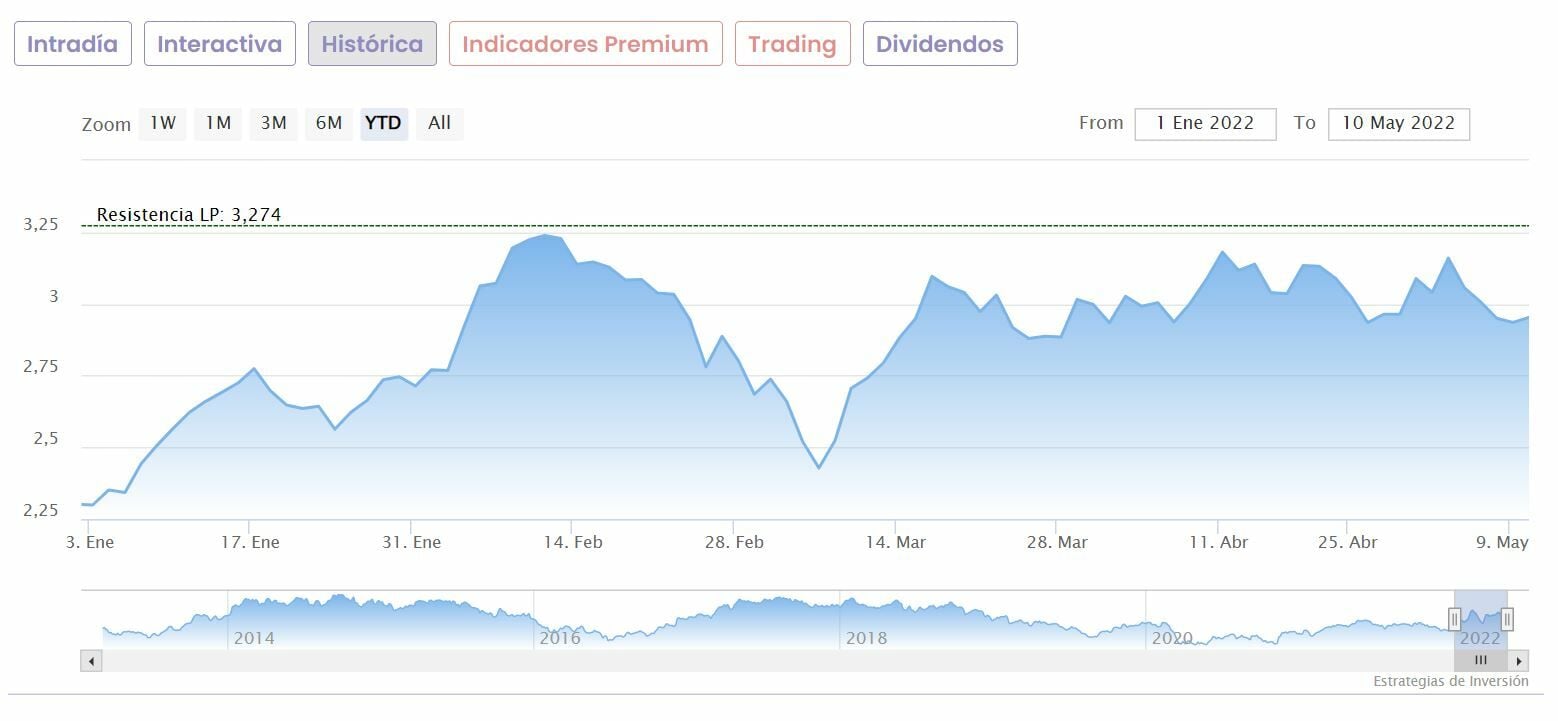1558x721 pixels.
Task: Click the YTD zoom button
Action: click(383, 123)
